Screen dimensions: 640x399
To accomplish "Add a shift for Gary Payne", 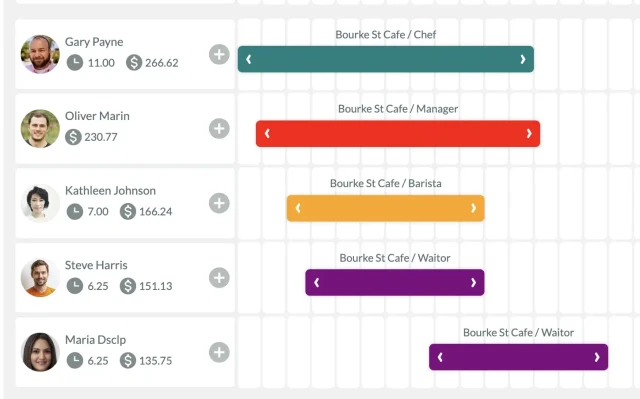I will coord(219,54).
